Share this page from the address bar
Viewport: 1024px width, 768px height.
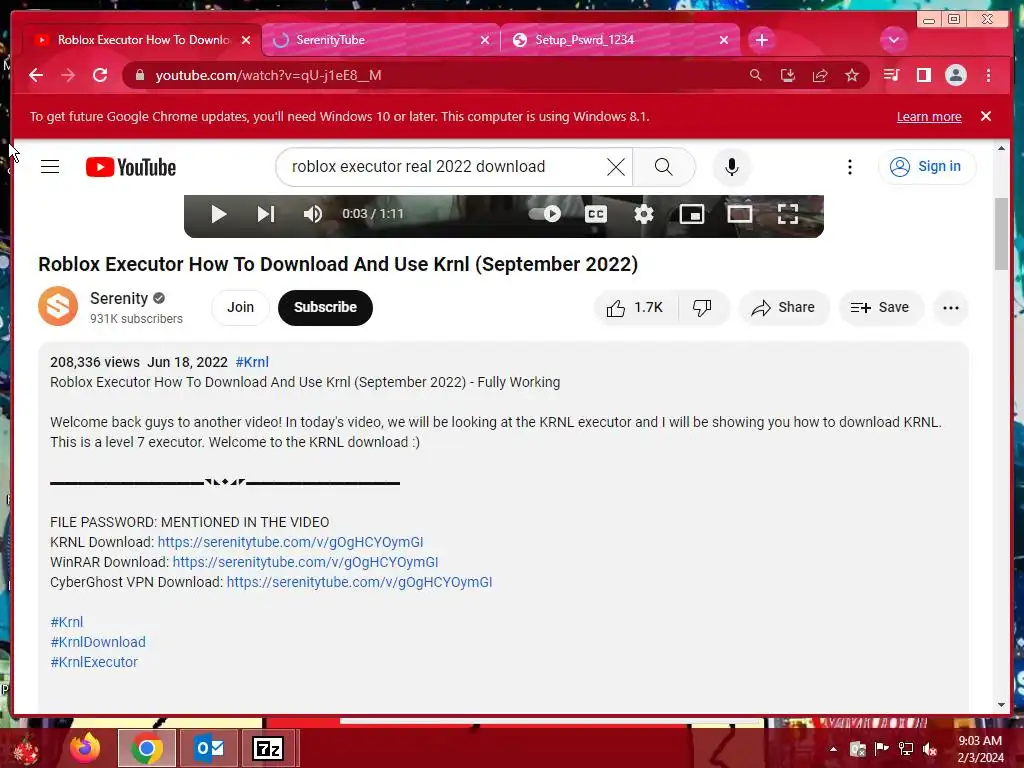pyautogui.click(x=820, y=75)
